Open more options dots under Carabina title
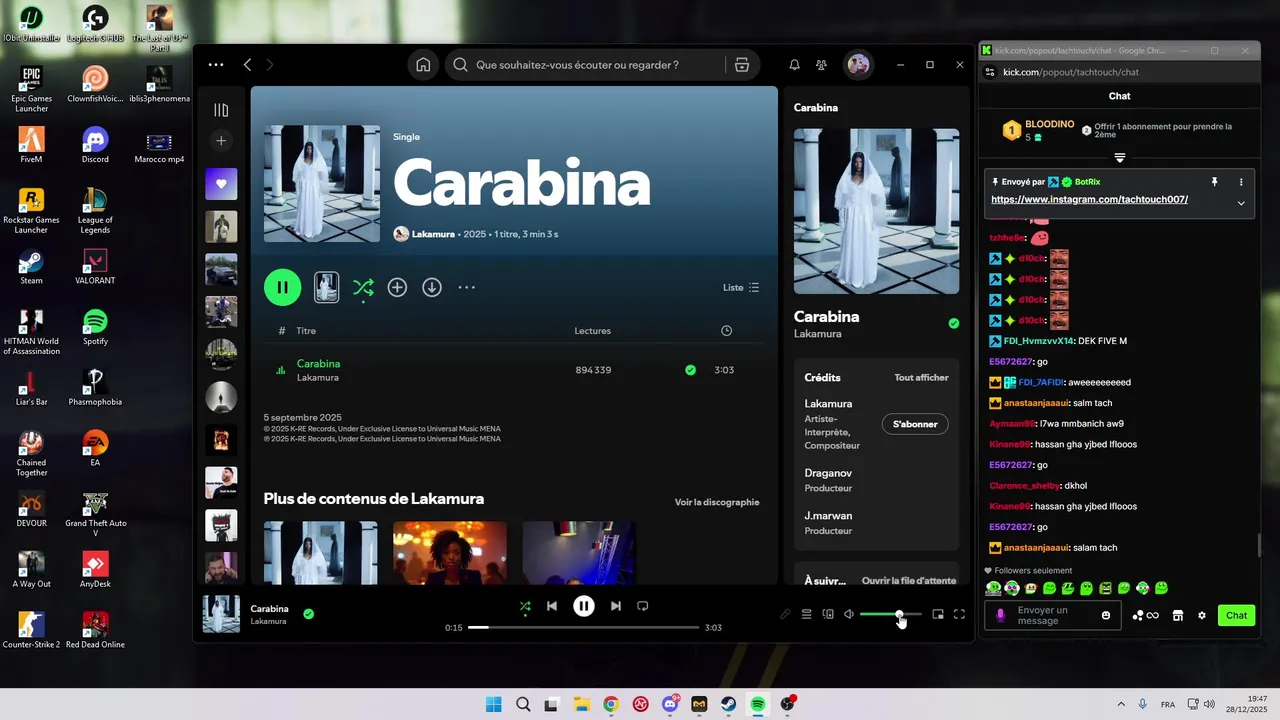The image size is (1280, 720). pos(466,287)
